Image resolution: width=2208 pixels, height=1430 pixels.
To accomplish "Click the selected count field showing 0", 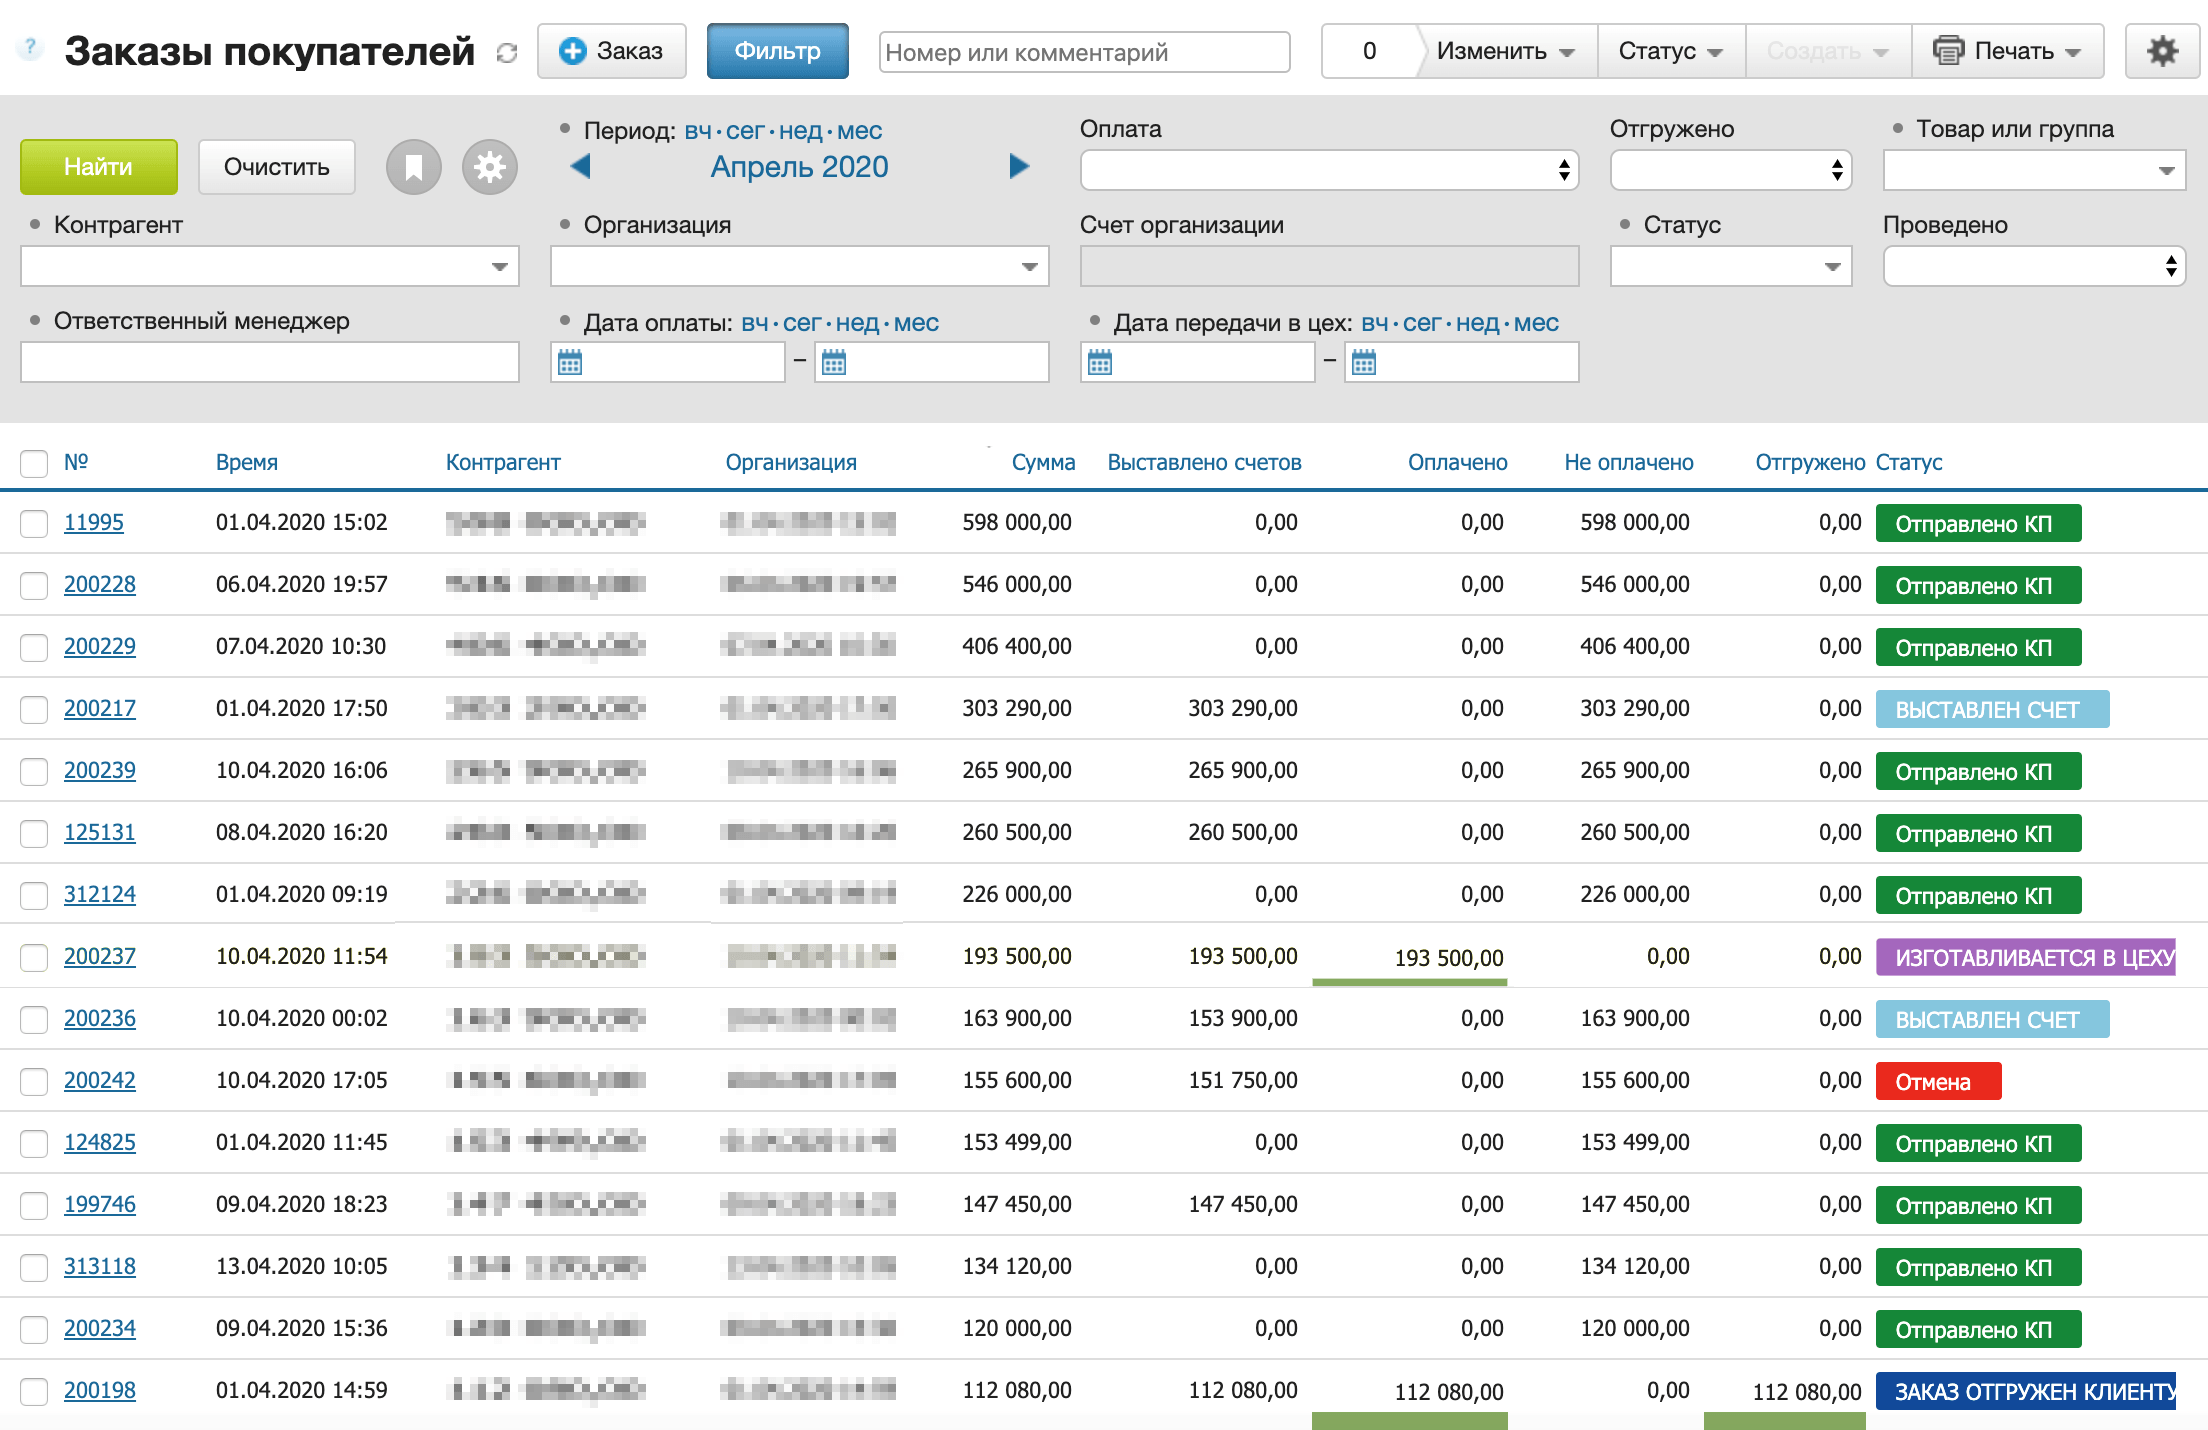I will pyautogui.click(x=1369, y=51).
